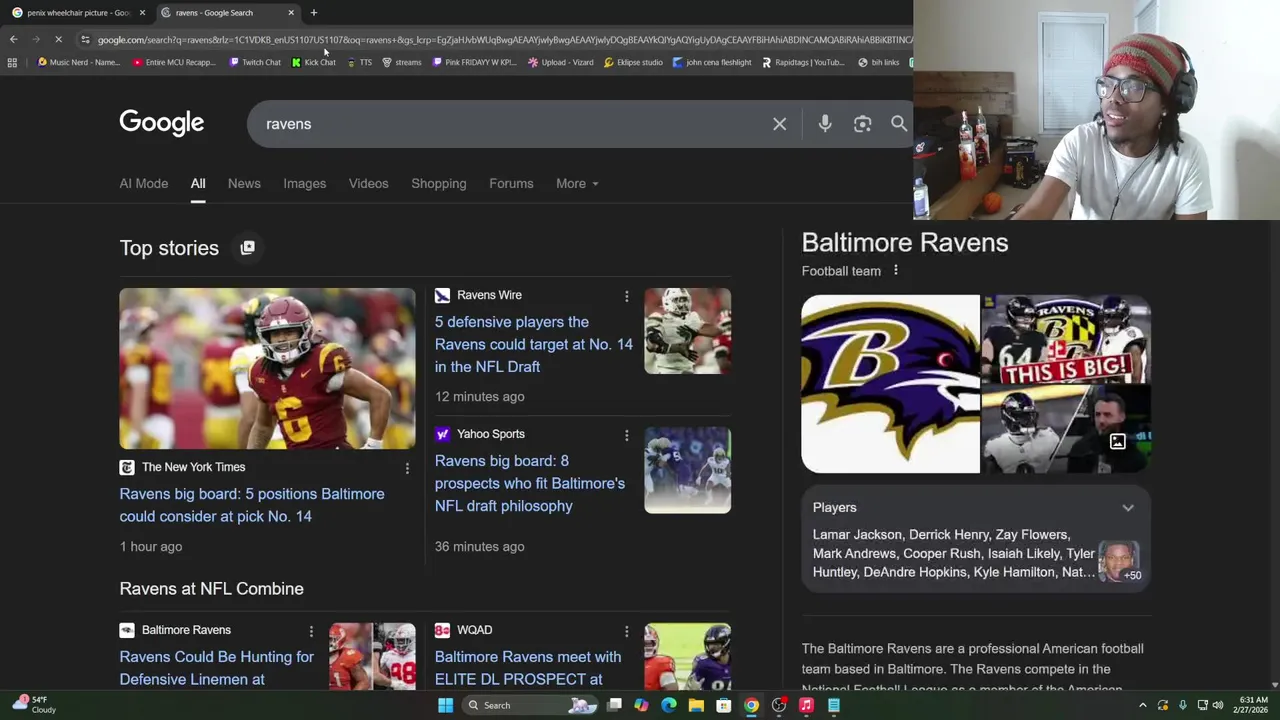Switch to Chrome in taskbar
The width and height of the screenshot is (1280, 720).
coord(751,705)
